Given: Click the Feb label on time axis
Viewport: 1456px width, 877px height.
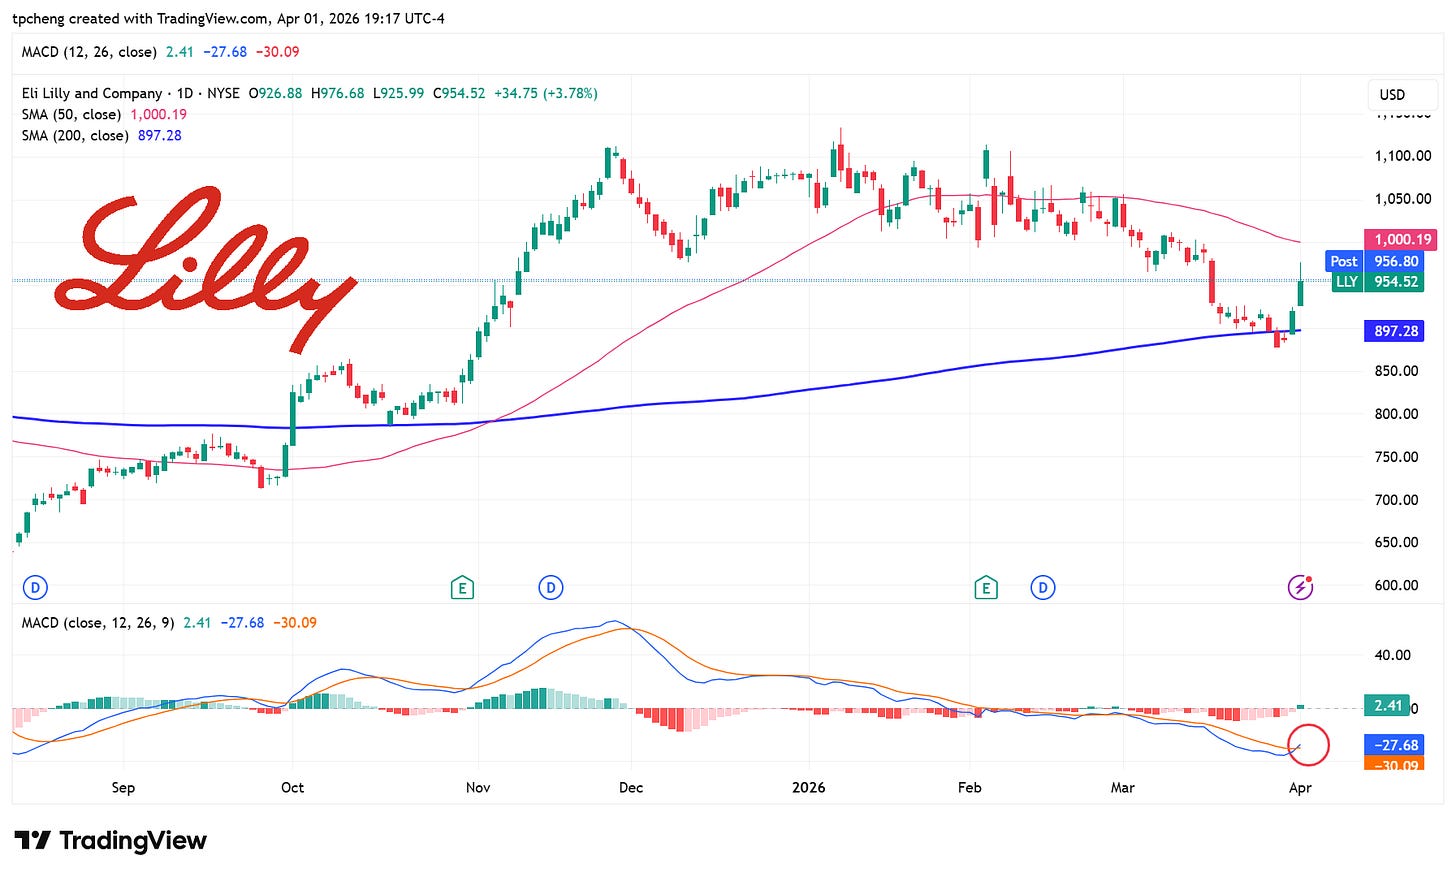Looking at the screenshot, I should click(970, 788).
